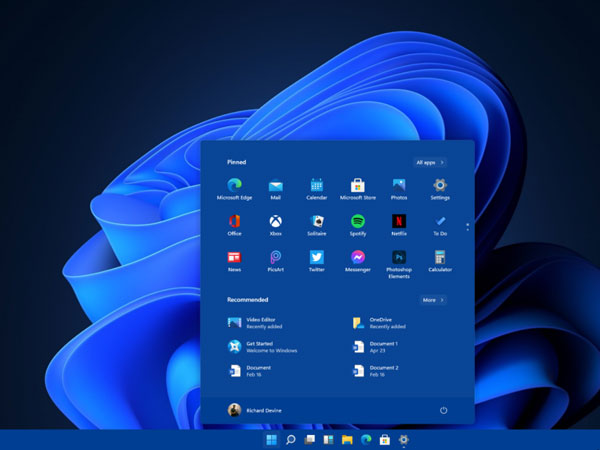The height and width of the screenshot is (450, 600).
Task: Launch Netflix
Action: pyautogui.click(x=399, y=225)
